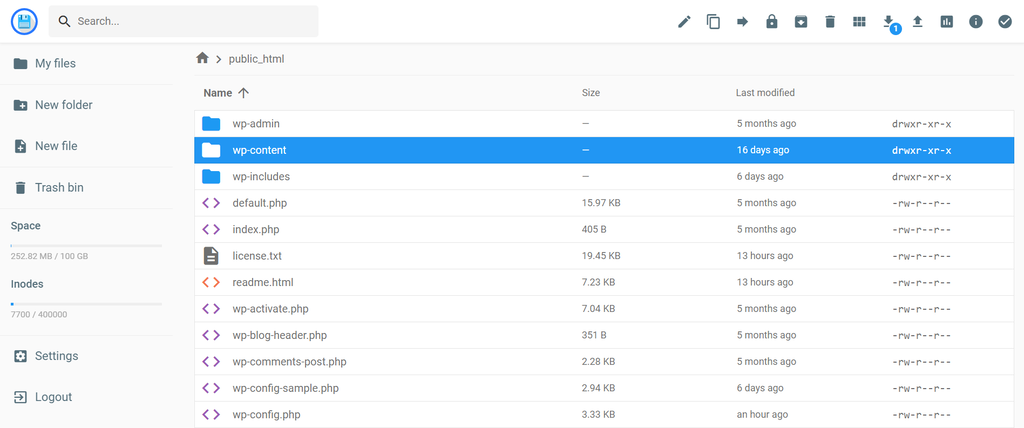Click the Search input field
The image size is (1024, 428).
coord(190,21)
